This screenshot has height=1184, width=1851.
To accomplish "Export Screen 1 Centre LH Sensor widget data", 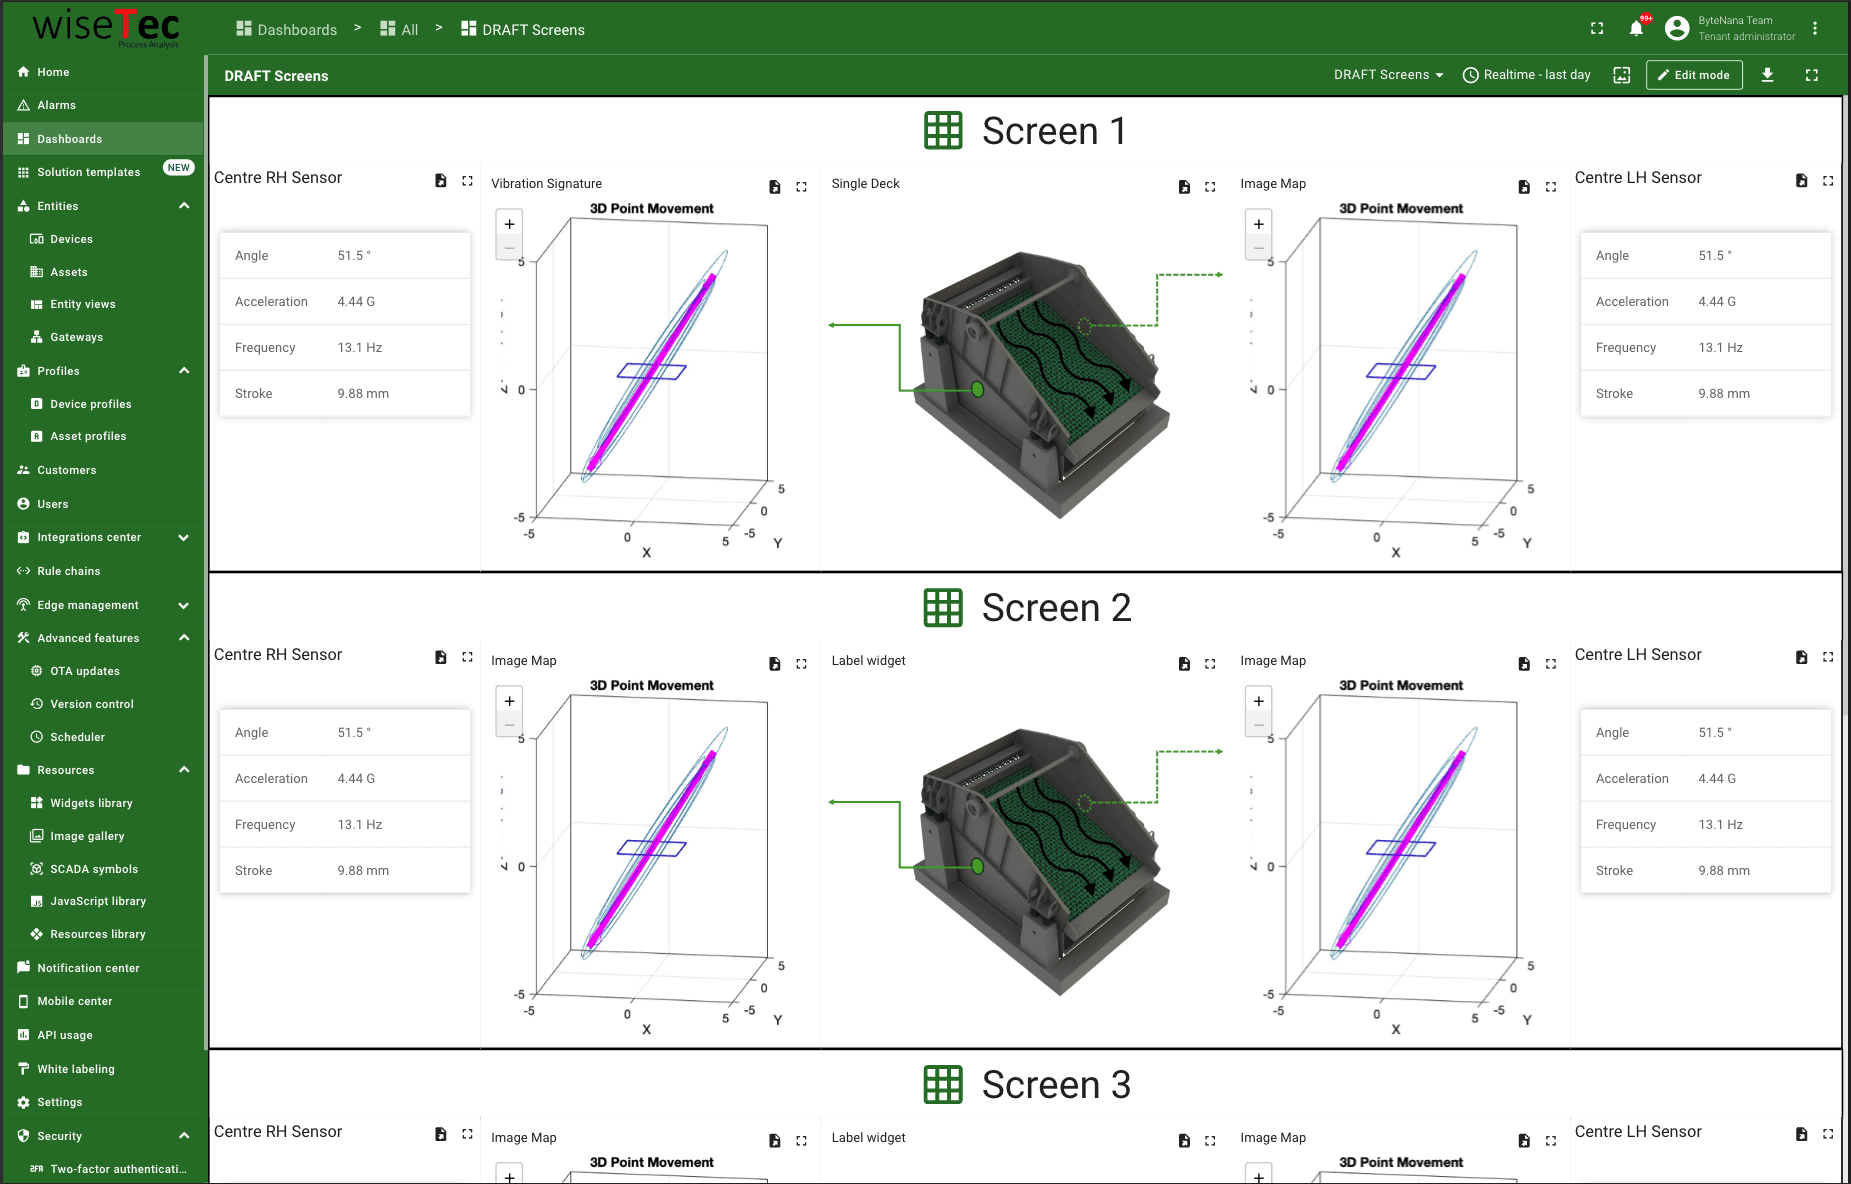I will [1802, 180].
